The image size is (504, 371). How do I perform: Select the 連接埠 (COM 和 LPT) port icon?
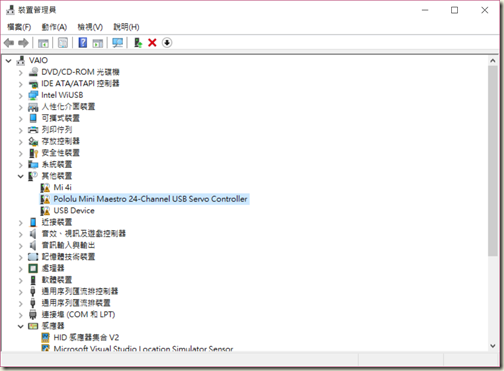[x=33, y=314]
